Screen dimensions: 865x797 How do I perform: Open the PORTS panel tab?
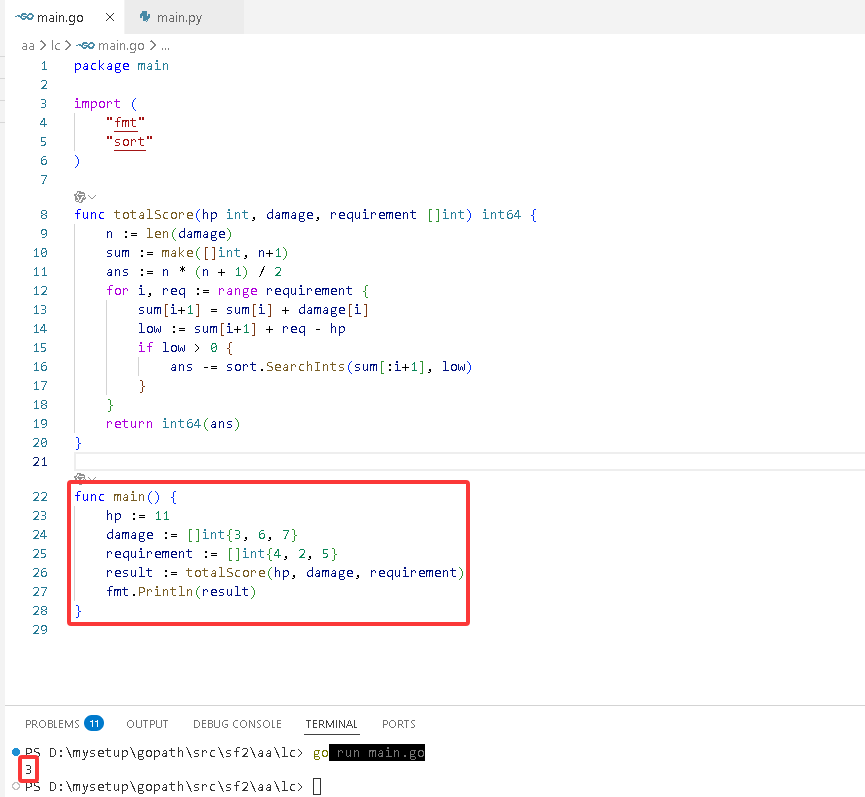tap(399, 724)
